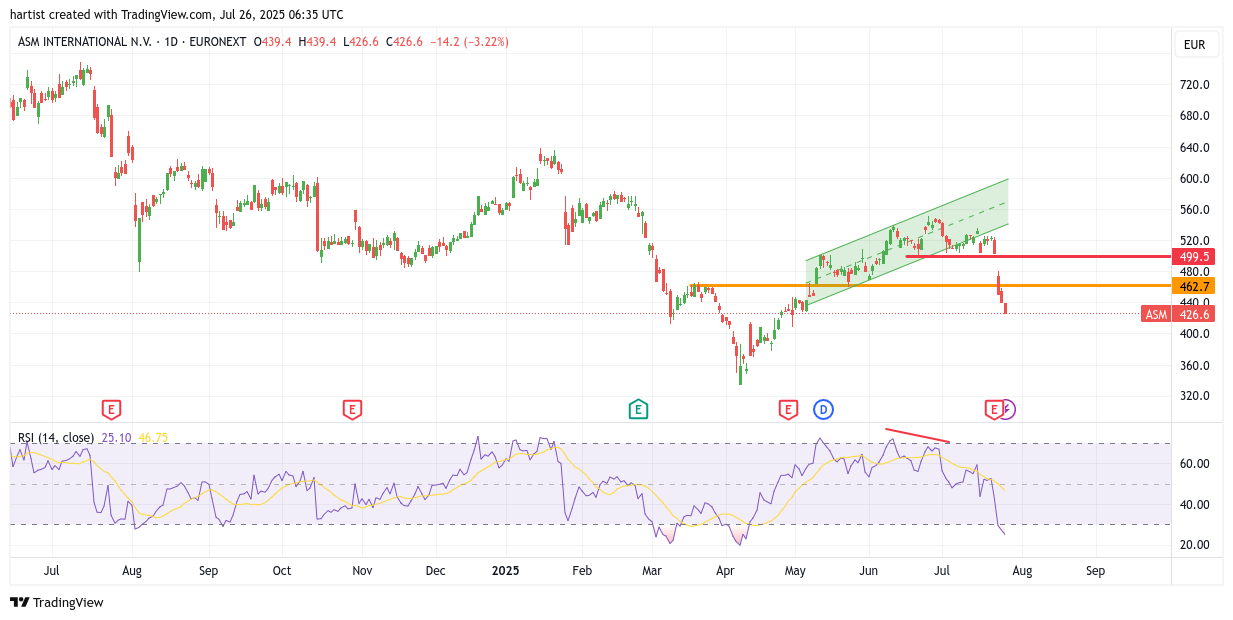Open the EUR currency selector
This screenshot has width=1233, height=620.
coord(1195,45)
